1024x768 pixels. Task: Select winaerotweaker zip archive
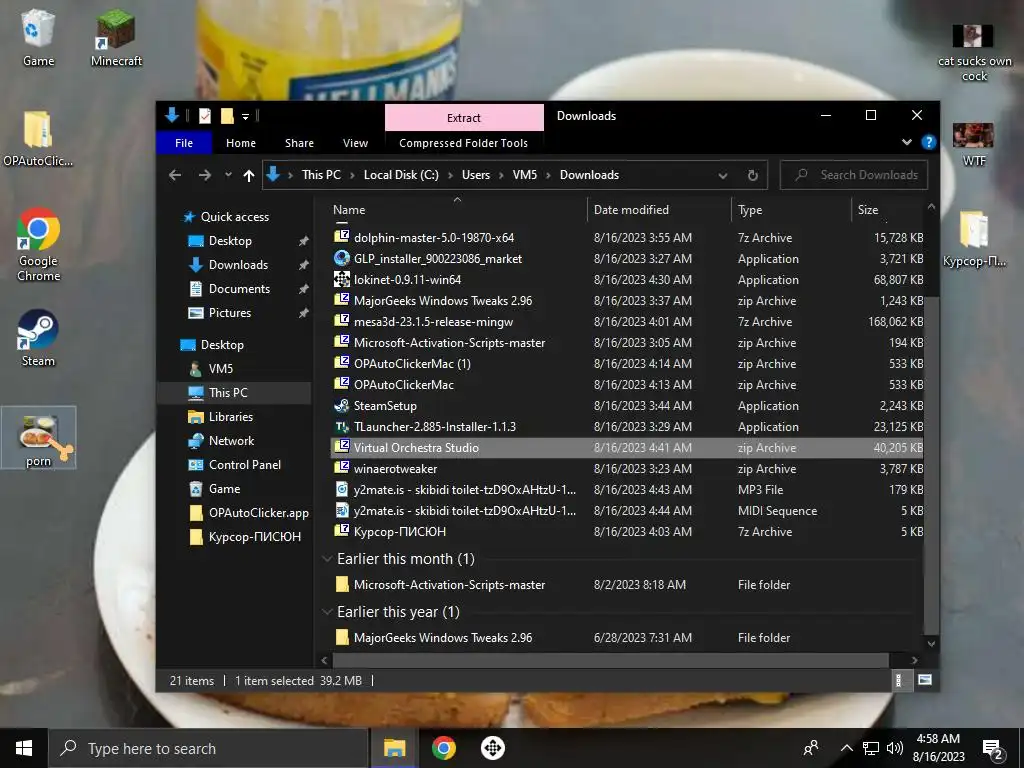tap(627, 469)
